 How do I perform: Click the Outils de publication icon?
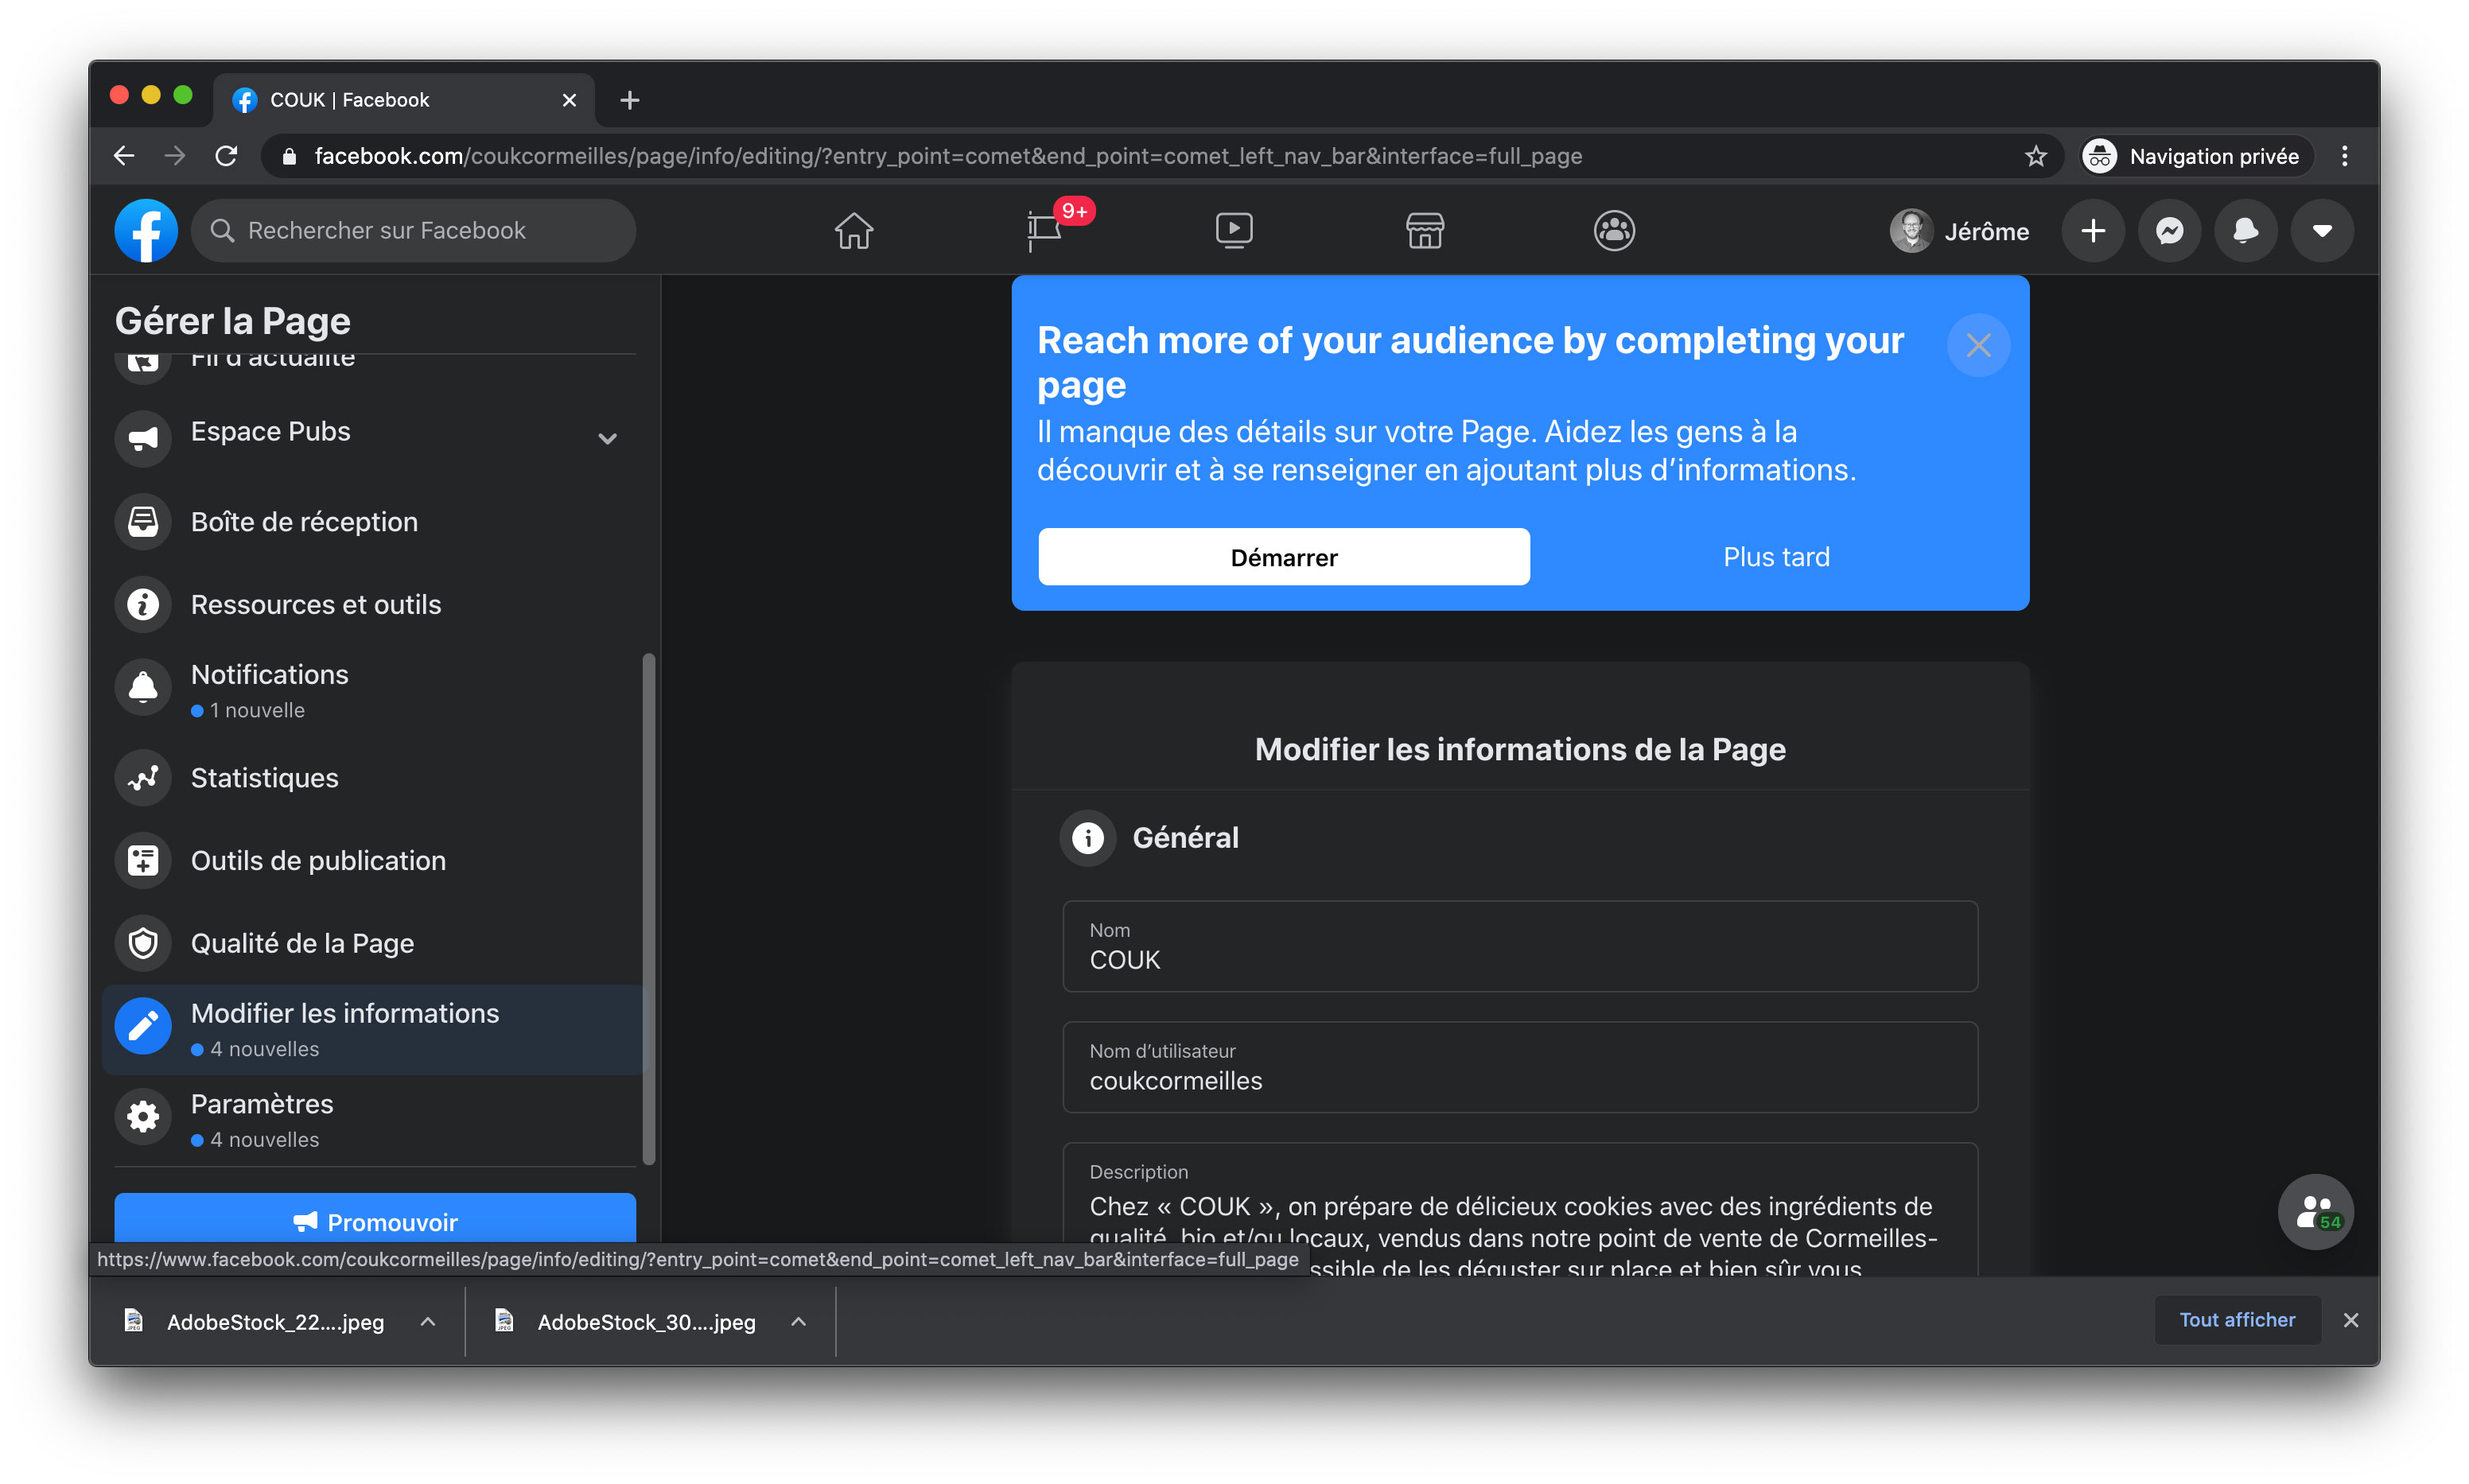143,860
